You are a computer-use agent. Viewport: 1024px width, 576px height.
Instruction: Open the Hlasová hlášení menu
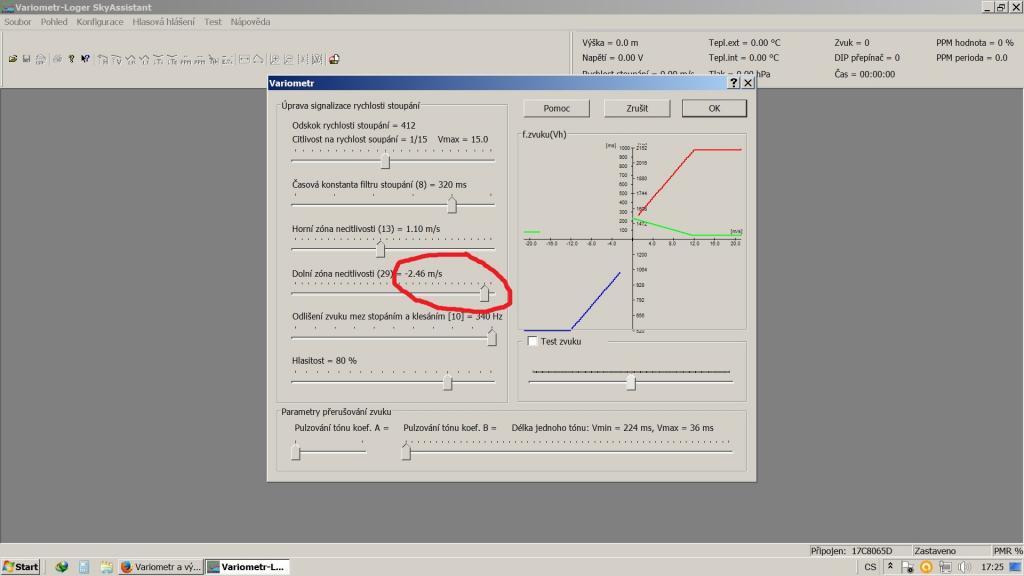[x=163, y=21]
